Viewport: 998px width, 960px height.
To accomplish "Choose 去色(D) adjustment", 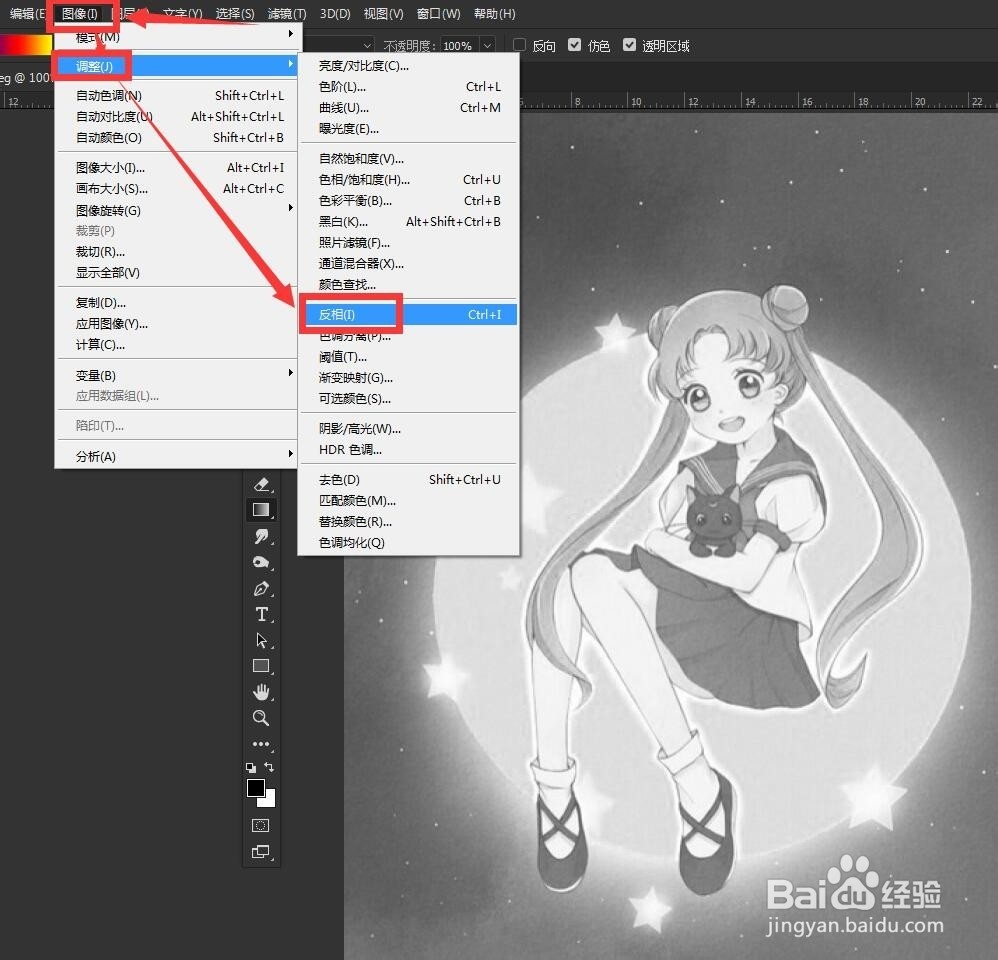I will (409, 479).
